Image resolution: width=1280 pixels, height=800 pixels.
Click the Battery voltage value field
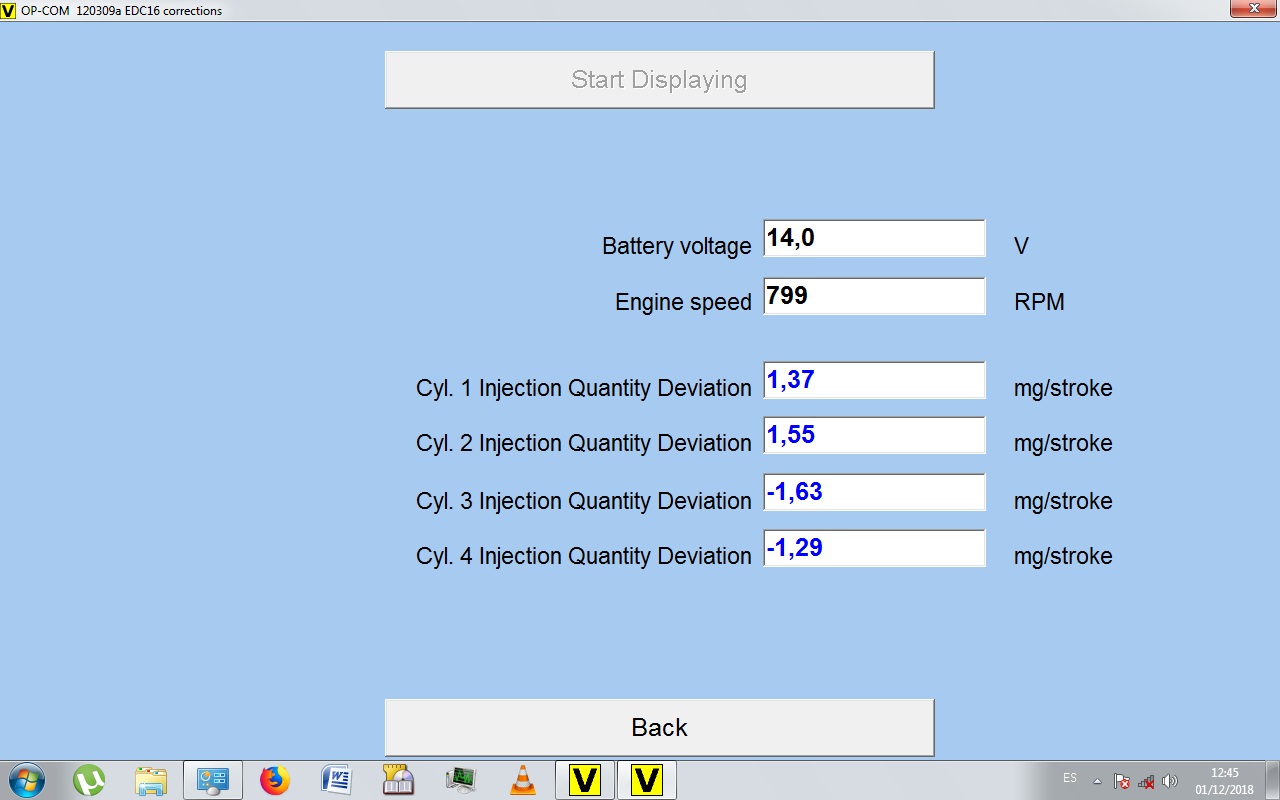[874, 239]
